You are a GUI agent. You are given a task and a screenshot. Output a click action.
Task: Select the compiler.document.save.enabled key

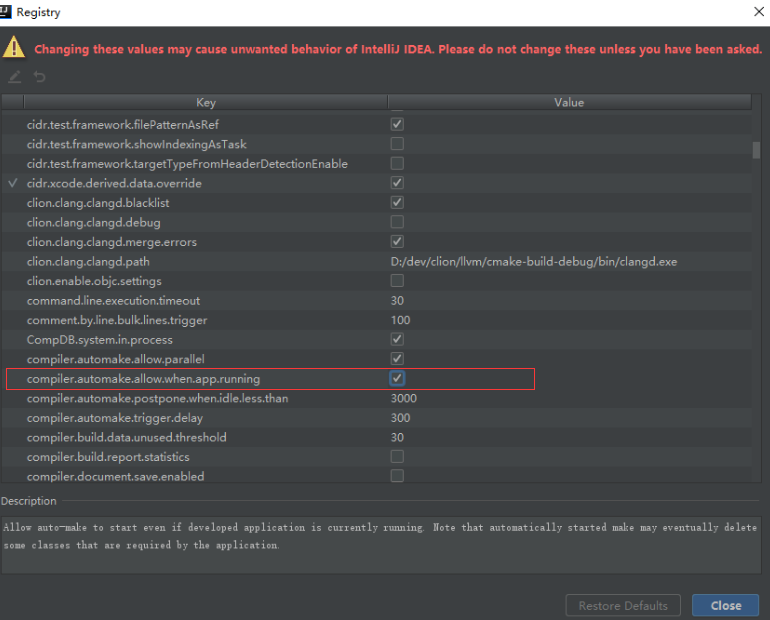[x=115, y=476]
